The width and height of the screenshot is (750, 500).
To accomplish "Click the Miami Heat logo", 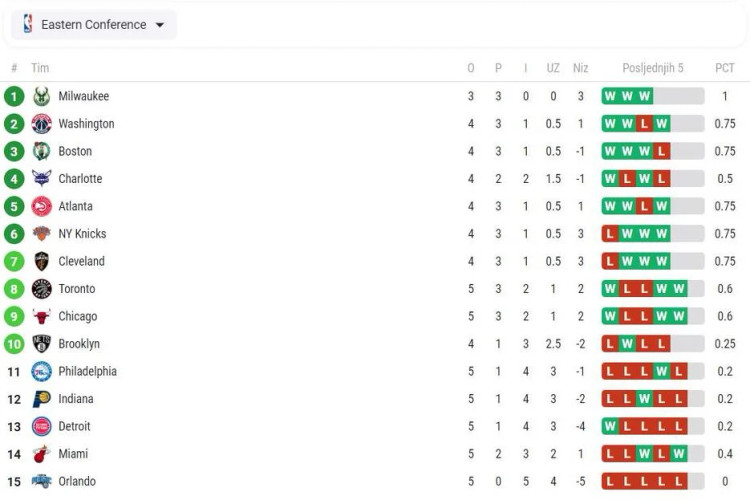I will pos(42,454).
